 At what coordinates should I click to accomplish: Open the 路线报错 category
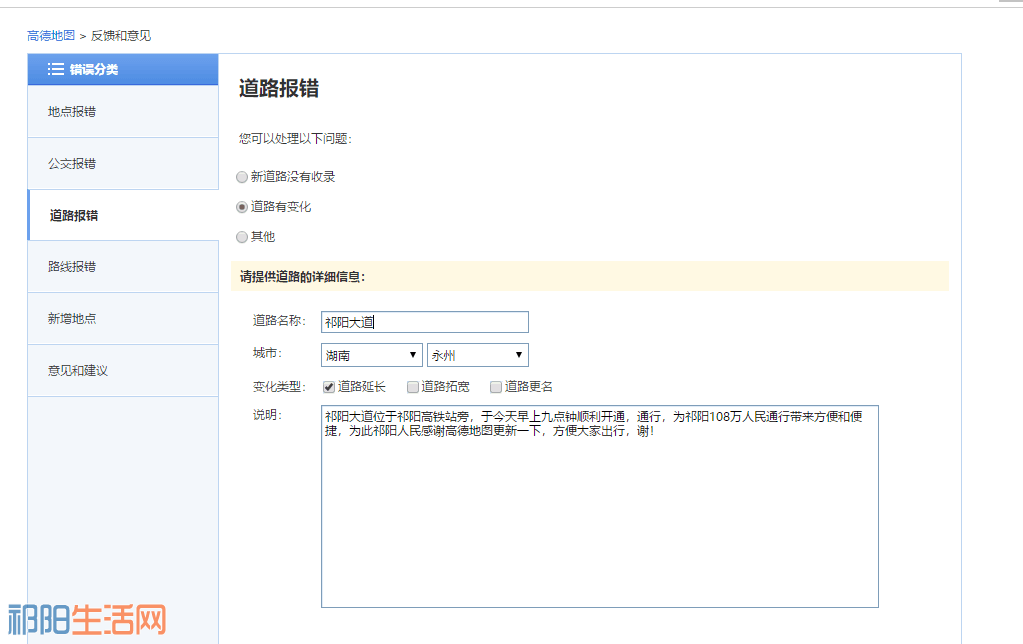123,266
